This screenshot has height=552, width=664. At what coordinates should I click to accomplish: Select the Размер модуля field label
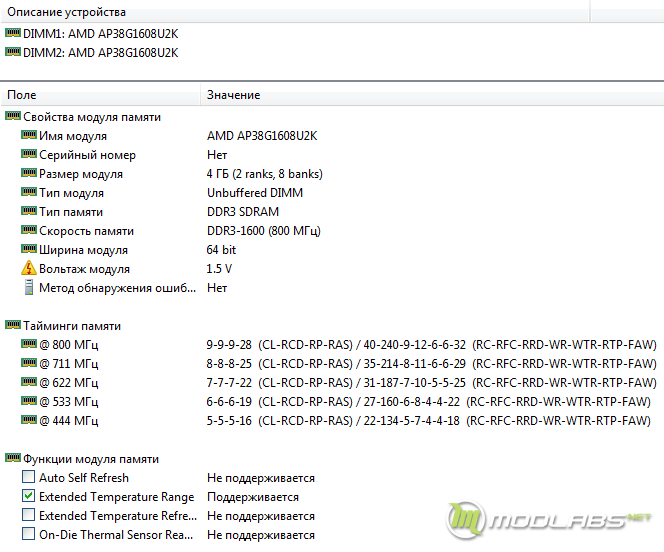pyautogui.click(x=81, y=174)
